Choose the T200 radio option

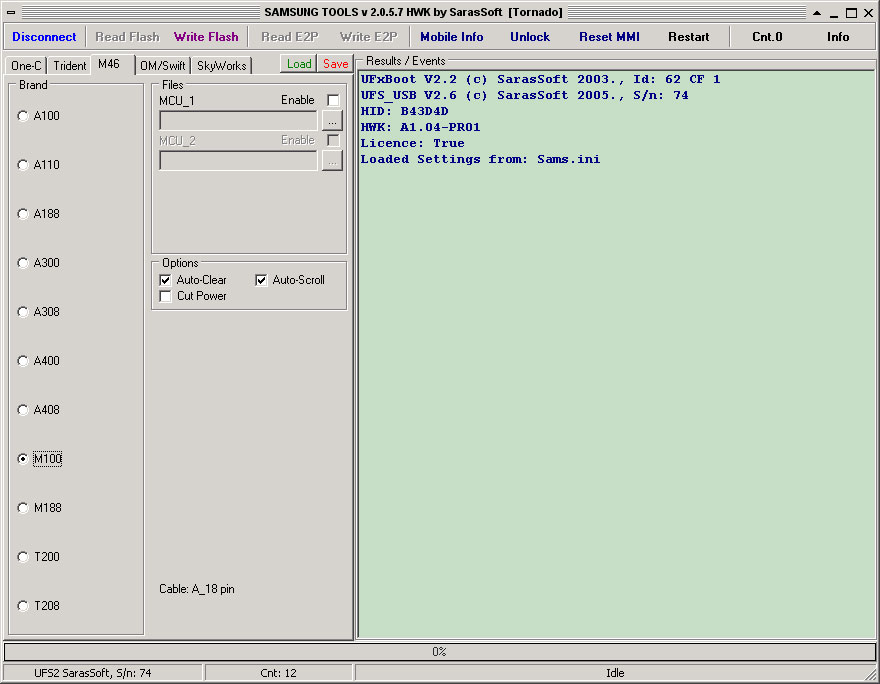click(39, 557)
